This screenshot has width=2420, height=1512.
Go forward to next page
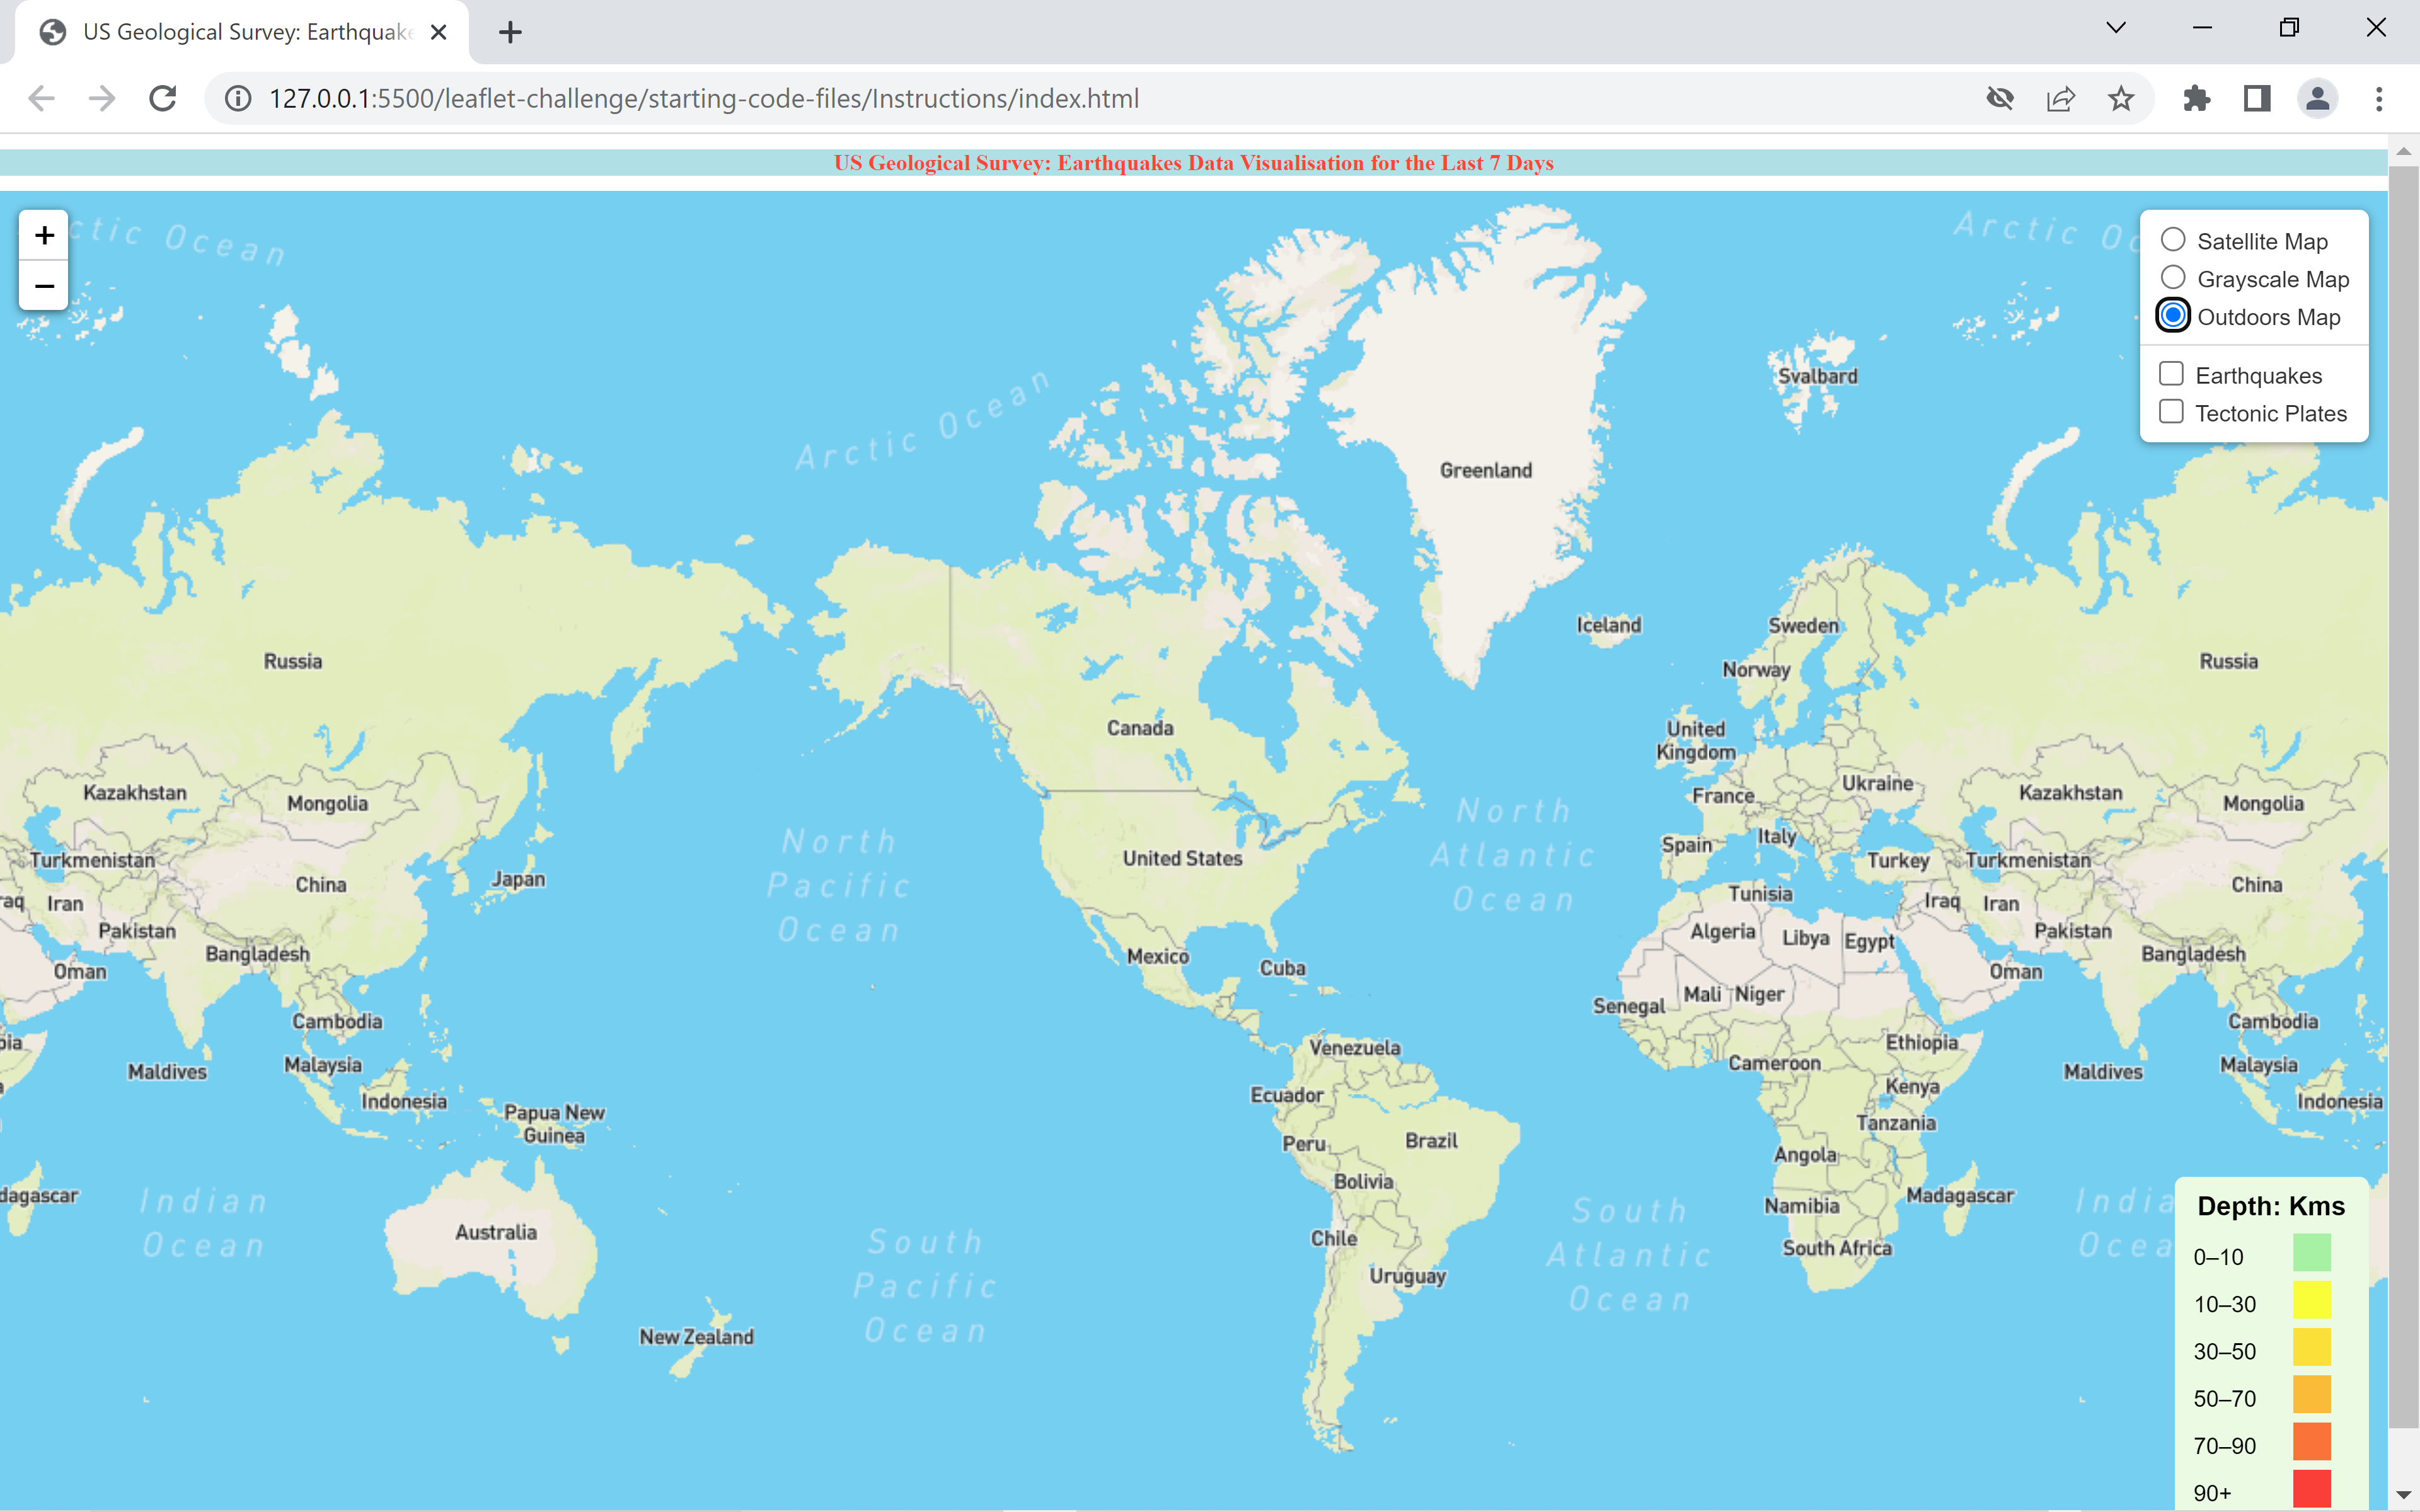pyautogui.click(x=102, y=98)
